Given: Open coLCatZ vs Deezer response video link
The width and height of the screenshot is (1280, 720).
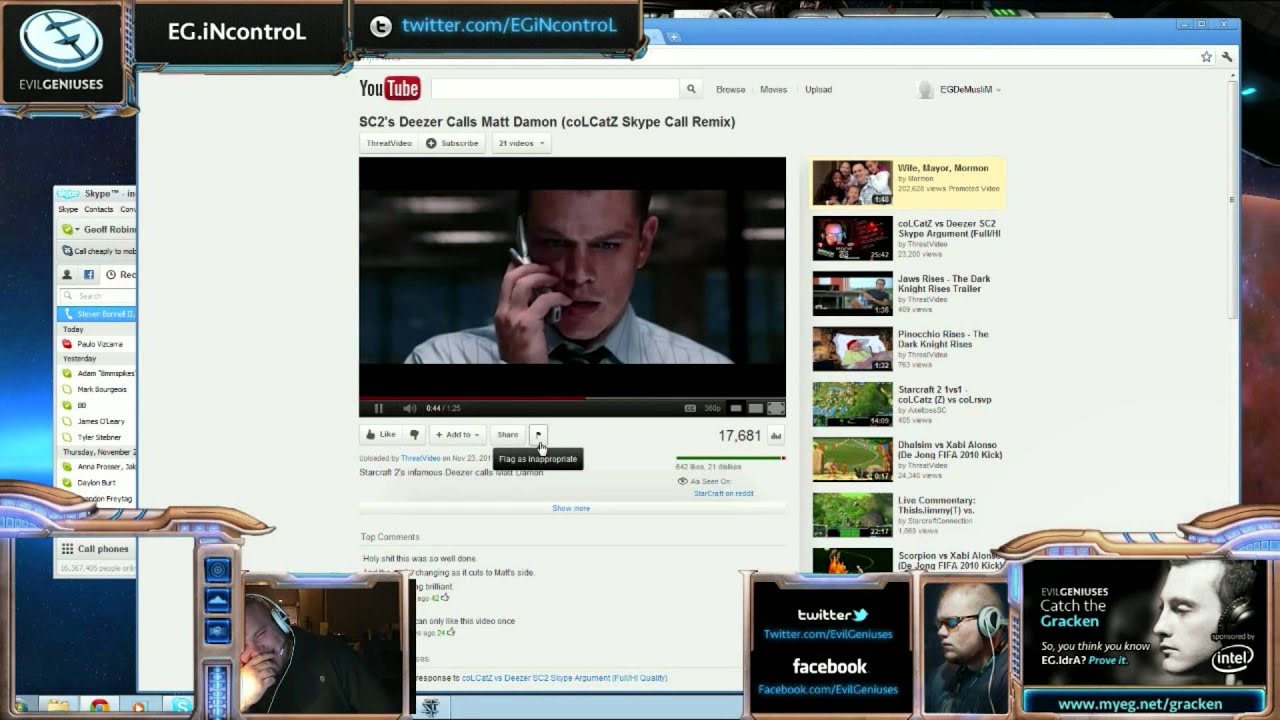Looking at the screenshot, I should [564, 678].
